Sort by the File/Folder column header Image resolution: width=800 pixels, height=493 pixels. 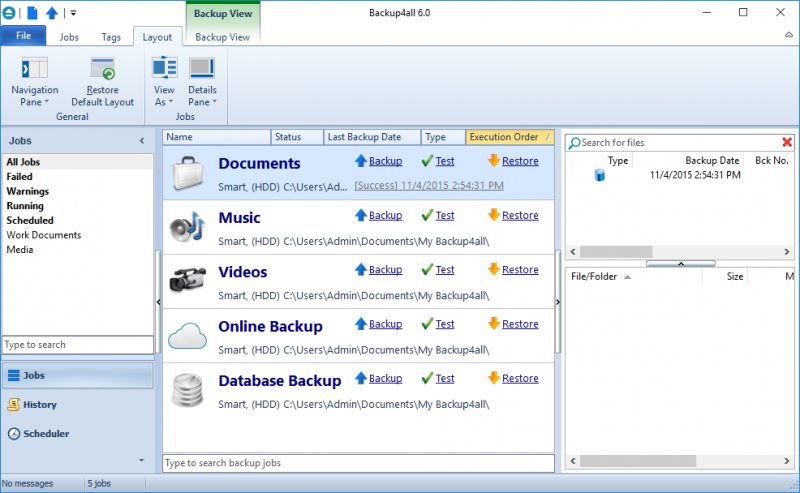click(x=634, y=277)
